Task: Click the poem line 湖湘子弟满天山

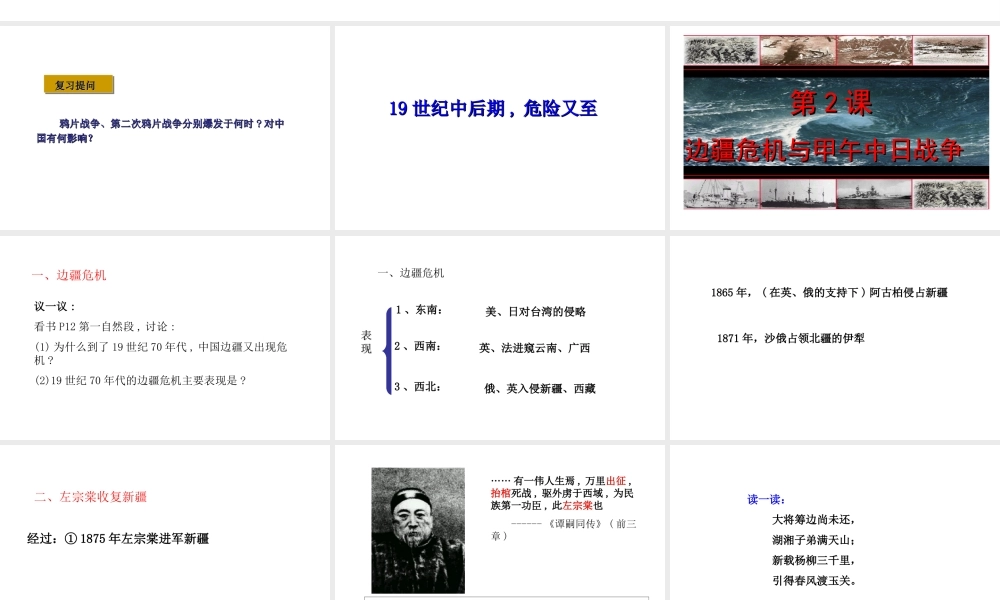Action: tap(813, 539)
